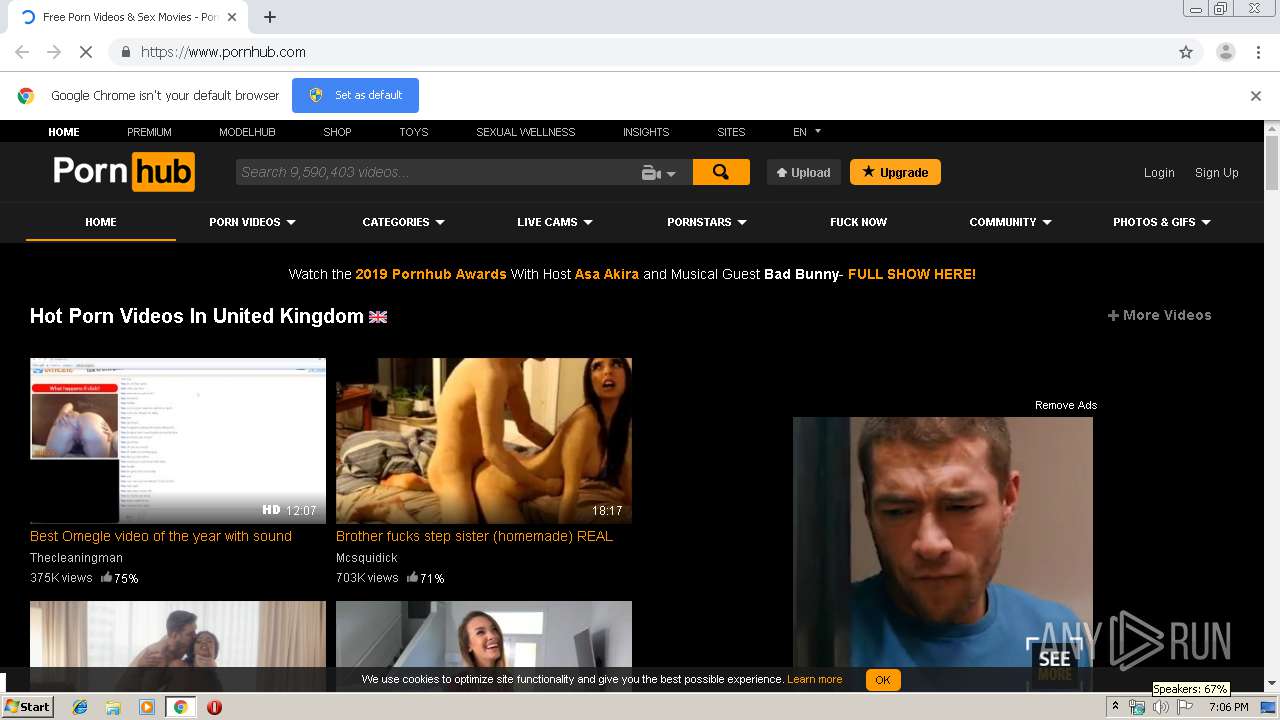Viewport: 1280px width, 720px height.
Task: Click the Upload button
Action: 804,172
